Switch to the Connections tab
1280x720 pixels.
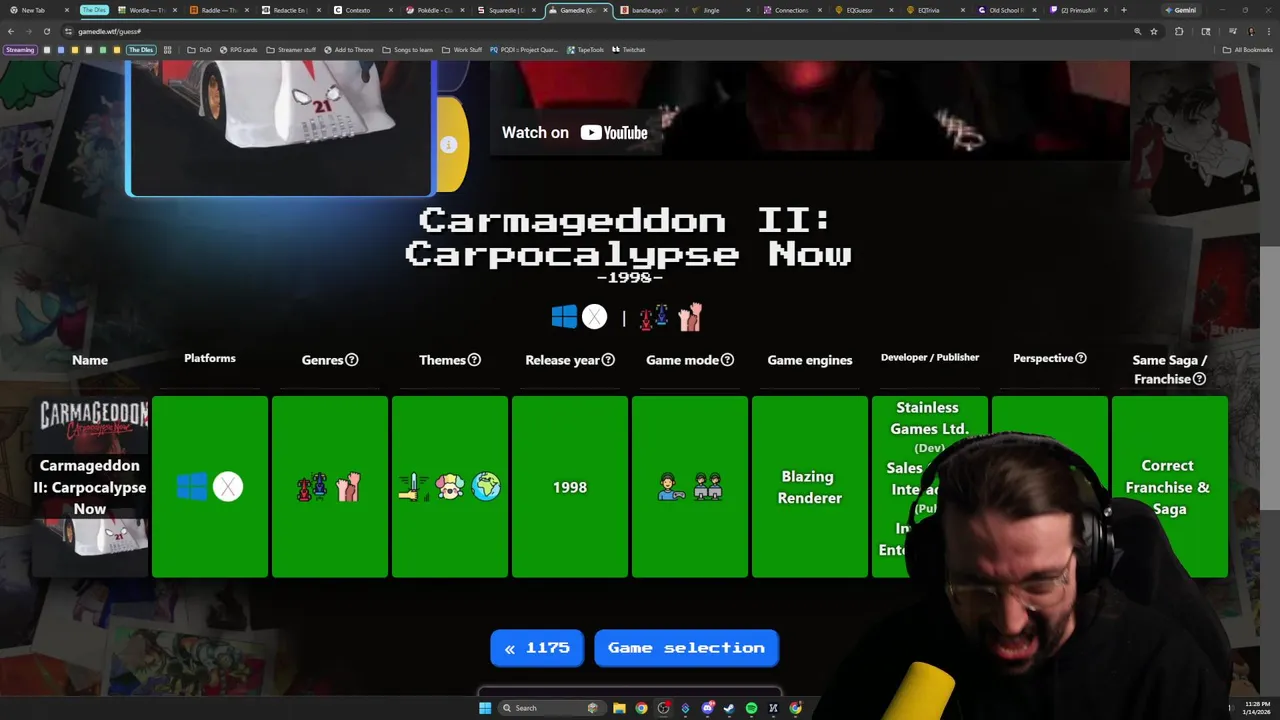pos(792,10)
